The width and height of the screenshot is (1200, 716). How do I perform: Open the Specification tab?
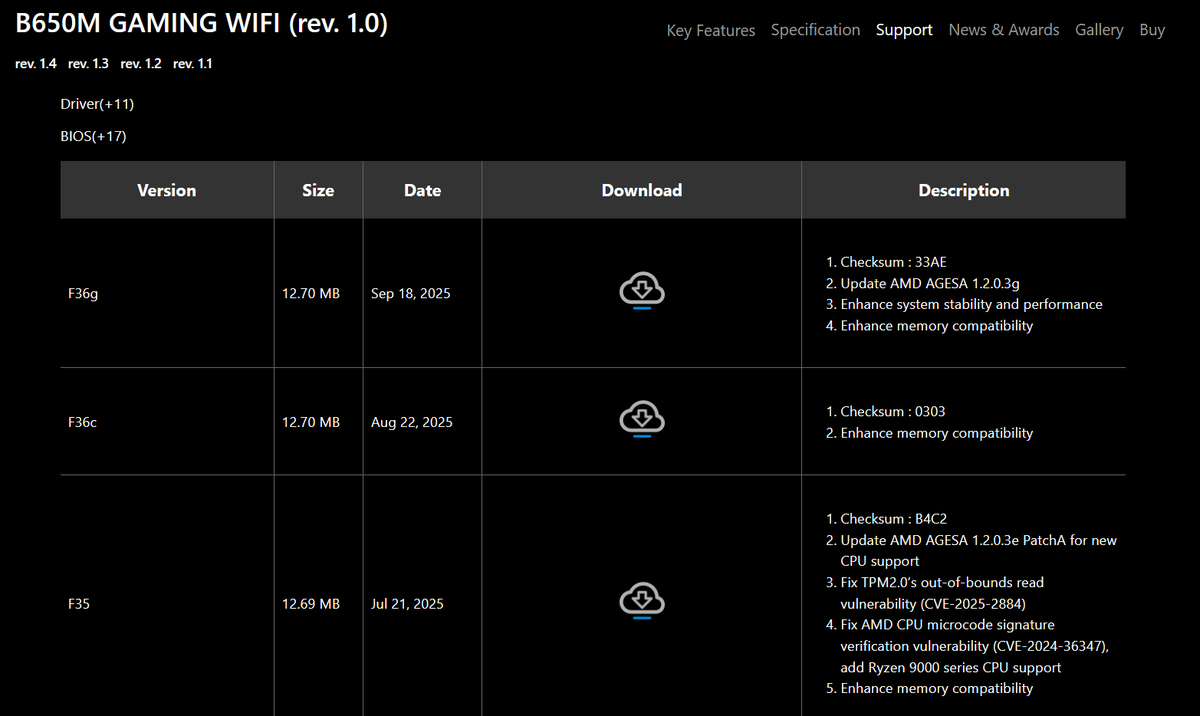(815, 30)
